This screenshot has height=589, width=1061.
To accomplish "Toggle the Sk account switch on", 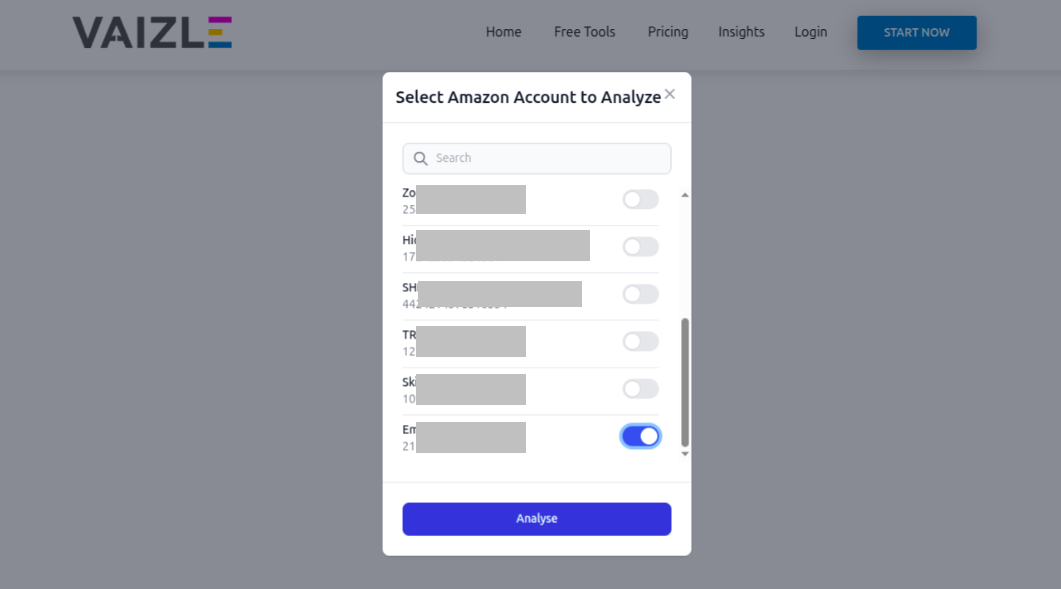I will pyautogui.click(x=640, y=389).
